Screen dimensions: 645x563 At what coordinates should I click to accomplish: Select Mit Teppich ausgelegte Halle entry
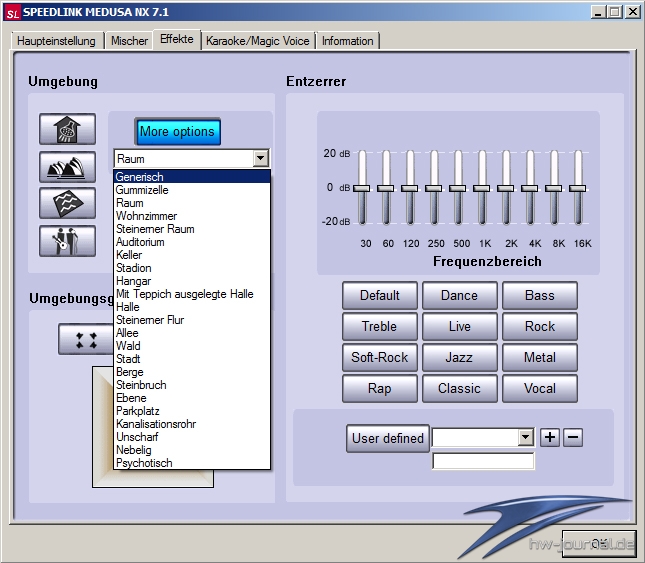(192, 294)
